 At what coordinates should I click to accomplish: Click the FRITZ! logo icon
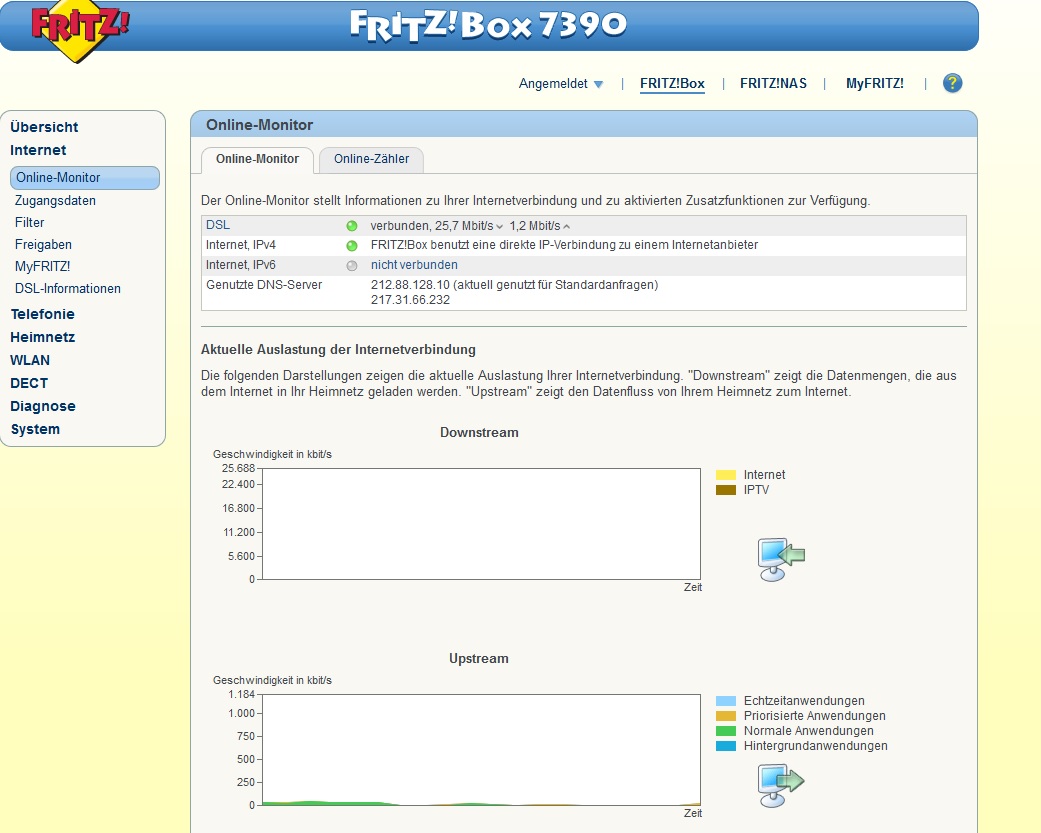pos(80,30)
